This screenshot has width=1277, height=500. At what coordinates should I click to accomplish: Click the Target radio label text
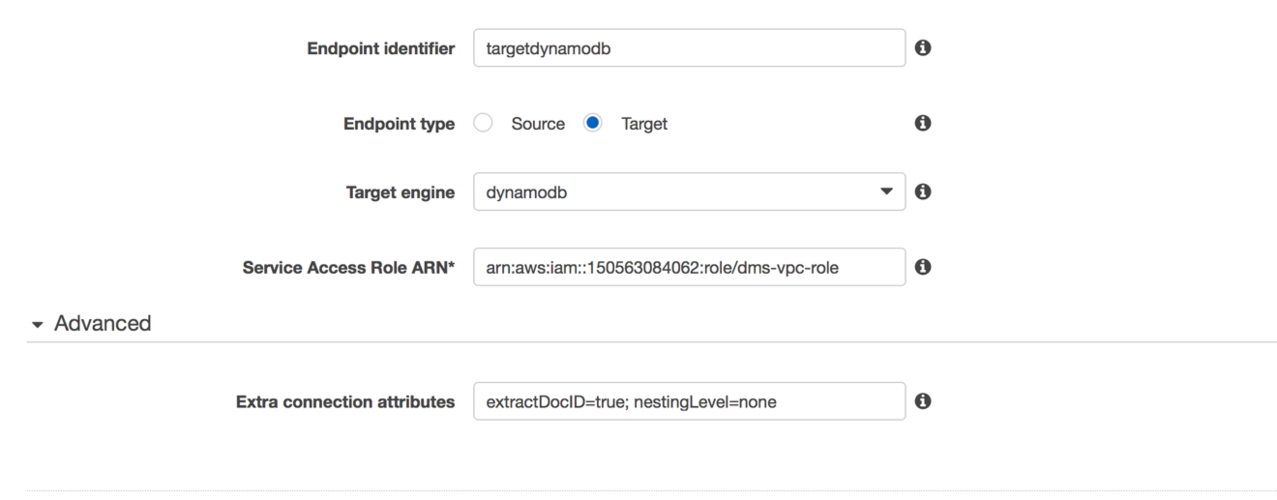click(x=644, y=124)
